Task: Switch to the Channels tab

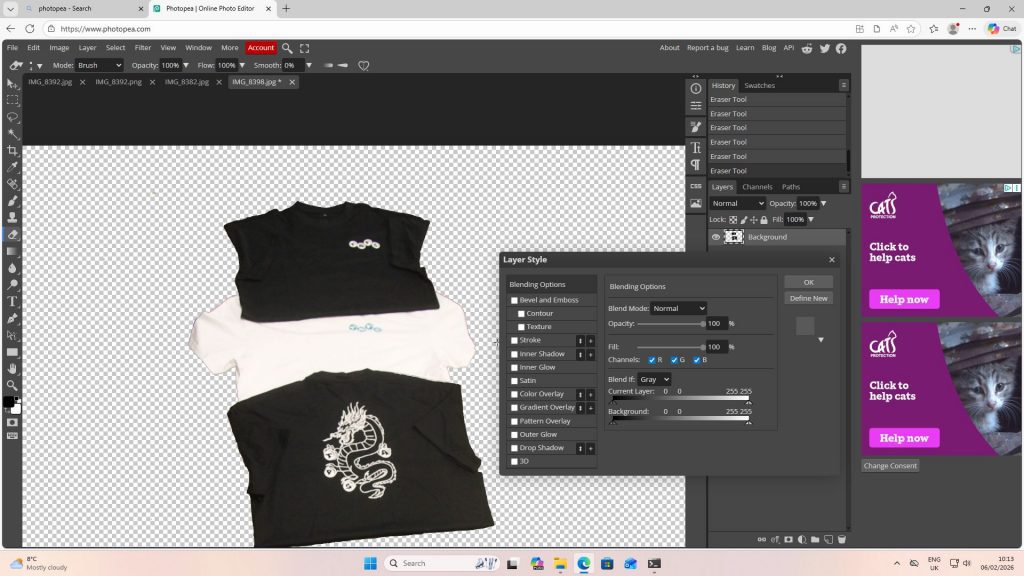Action: click(757, 187)
